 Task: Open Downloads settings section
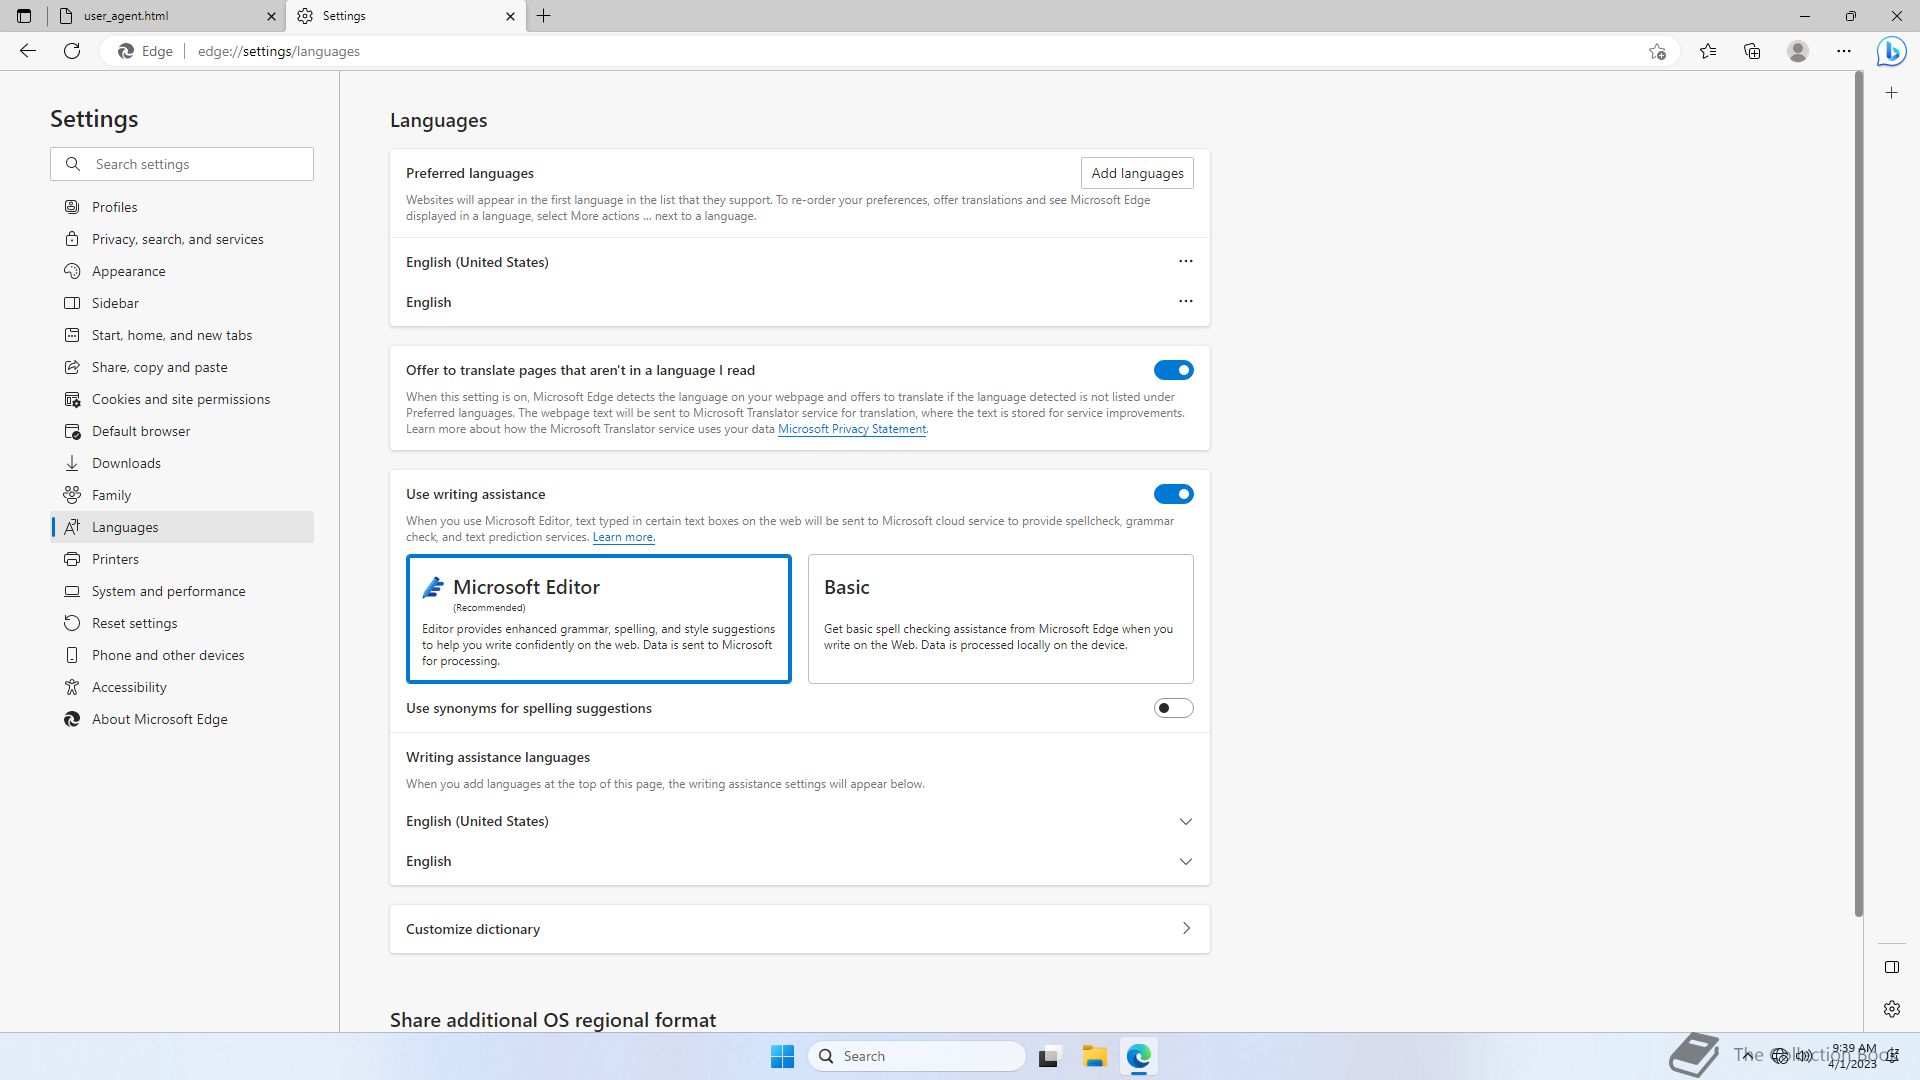[182, 463]
